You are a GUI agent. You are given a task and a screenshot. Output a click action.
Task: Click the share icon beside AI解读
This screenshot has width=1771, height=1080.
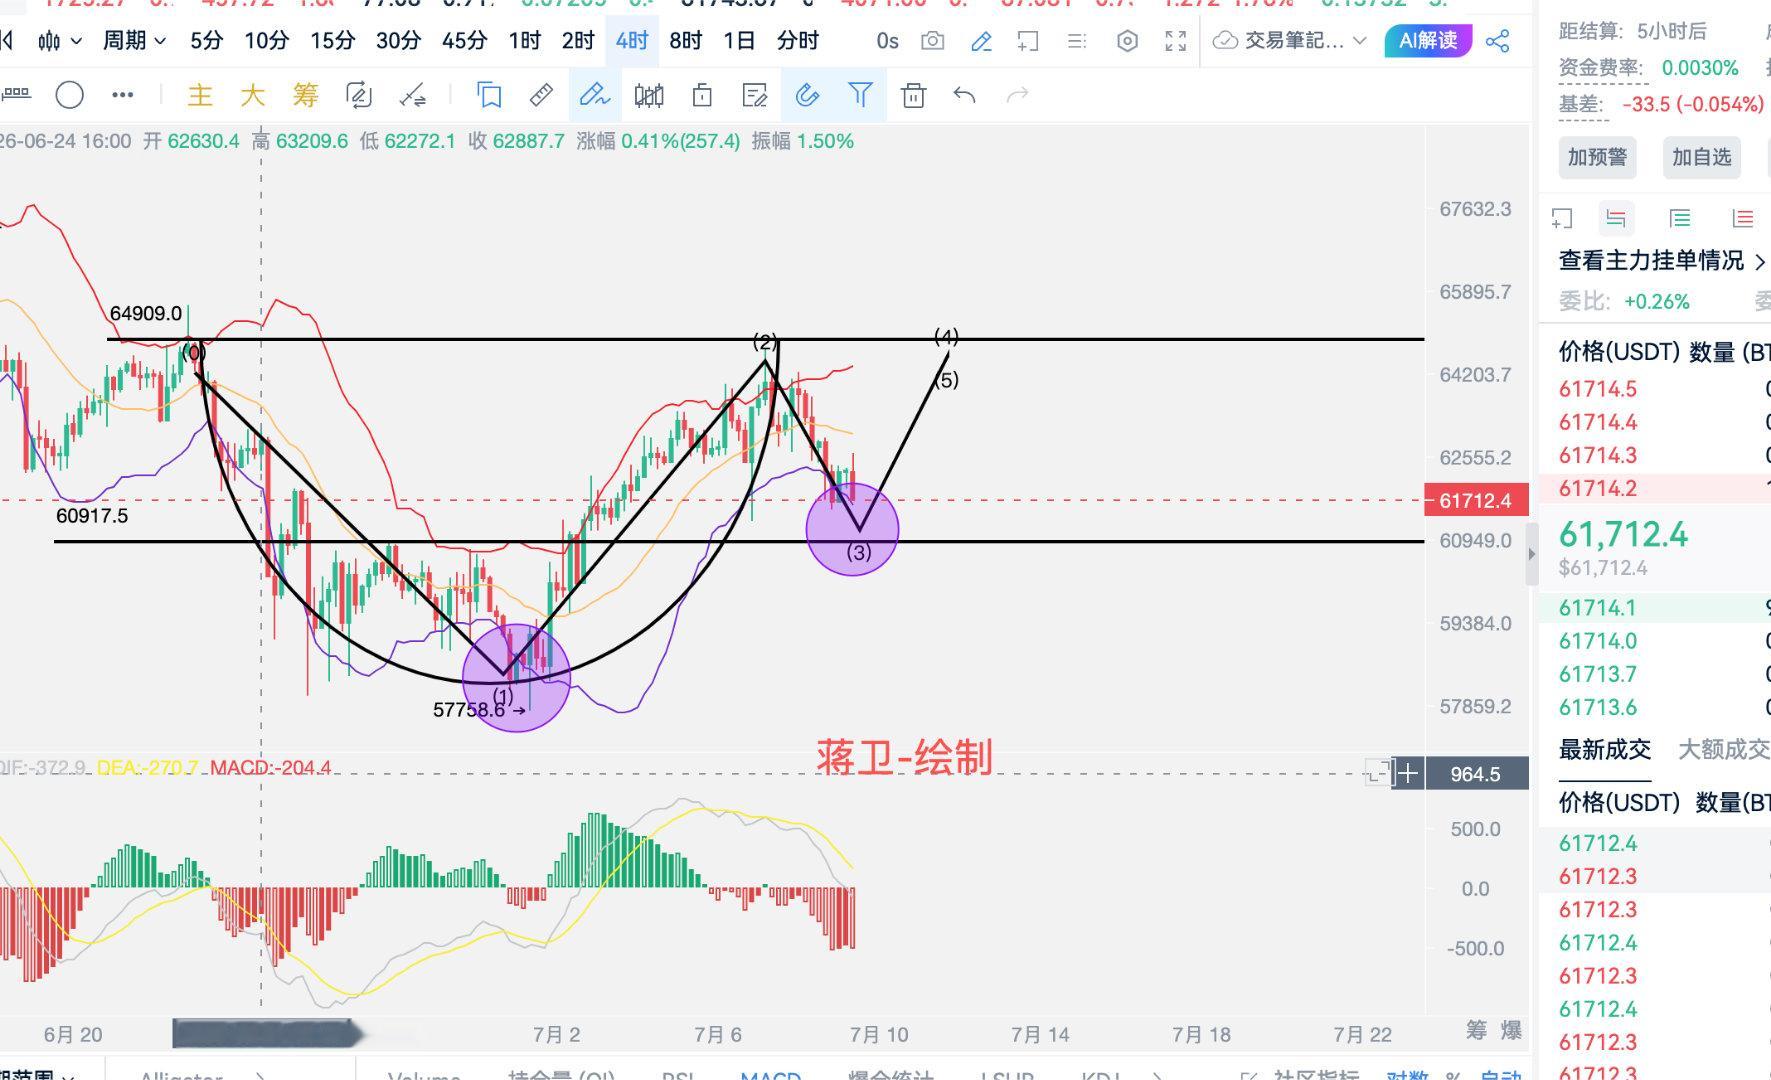coord(1497,41)
